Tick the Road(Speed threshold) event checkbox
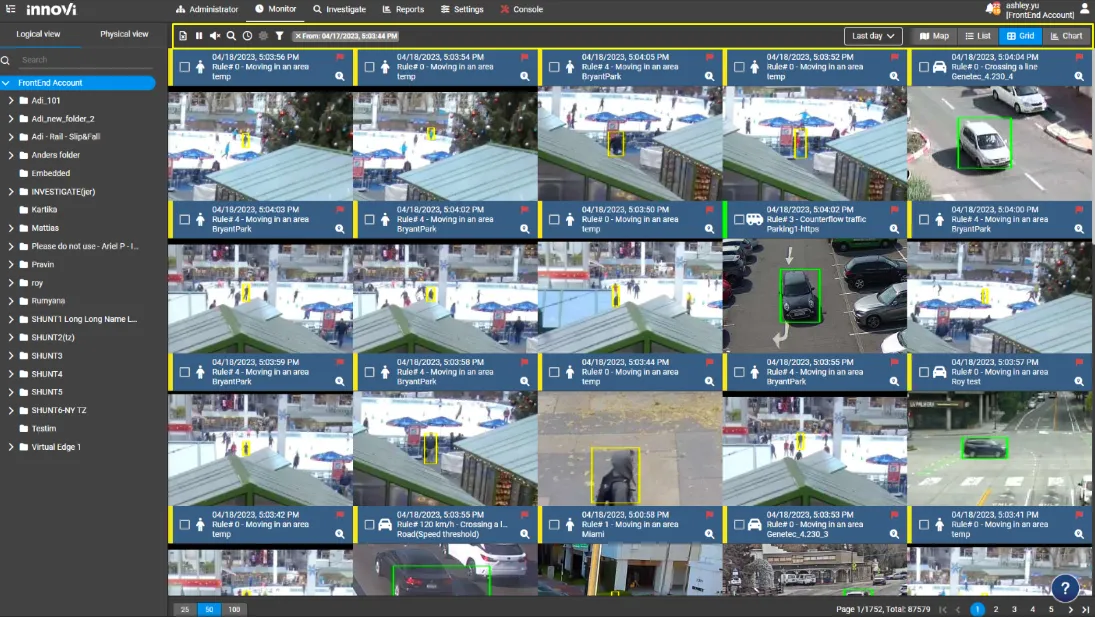This screenshot has width=1095, height=617. (x=369, y=524)
